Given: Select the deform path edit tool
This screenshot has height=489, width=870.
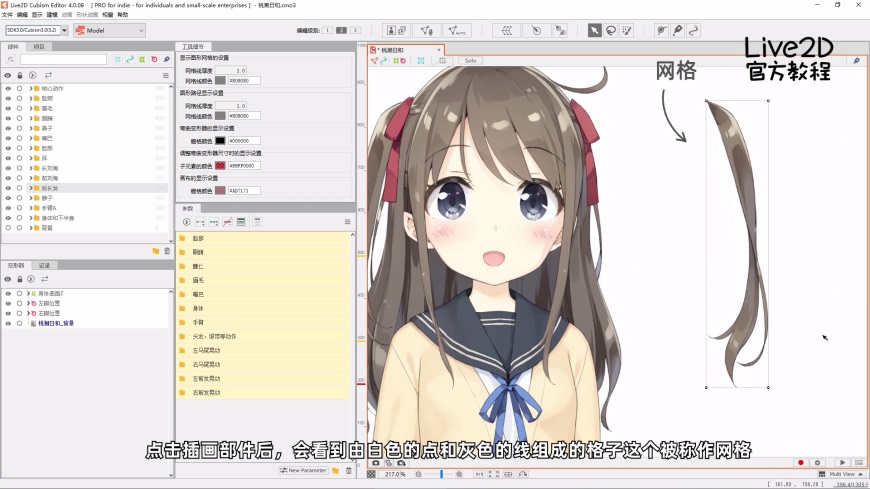Looking at the screenshot, I should click(x=661, y=31).
